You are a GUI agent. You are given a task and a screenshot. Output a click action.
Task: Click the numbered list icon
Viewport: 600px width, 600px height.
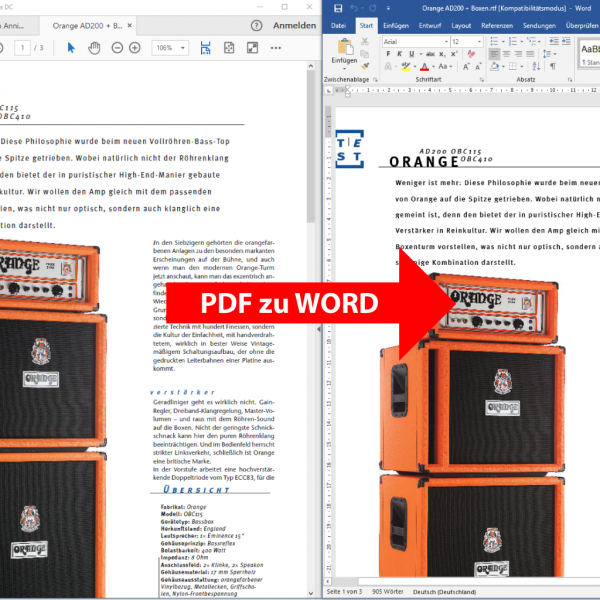pyautogui.click(x=513, y=41)
